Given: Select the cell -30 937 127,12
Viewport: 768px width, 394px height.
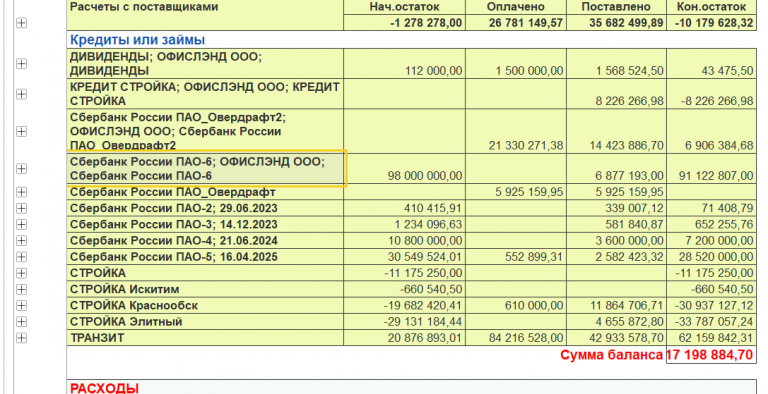Looking at the screenshot, I should 711,305.
